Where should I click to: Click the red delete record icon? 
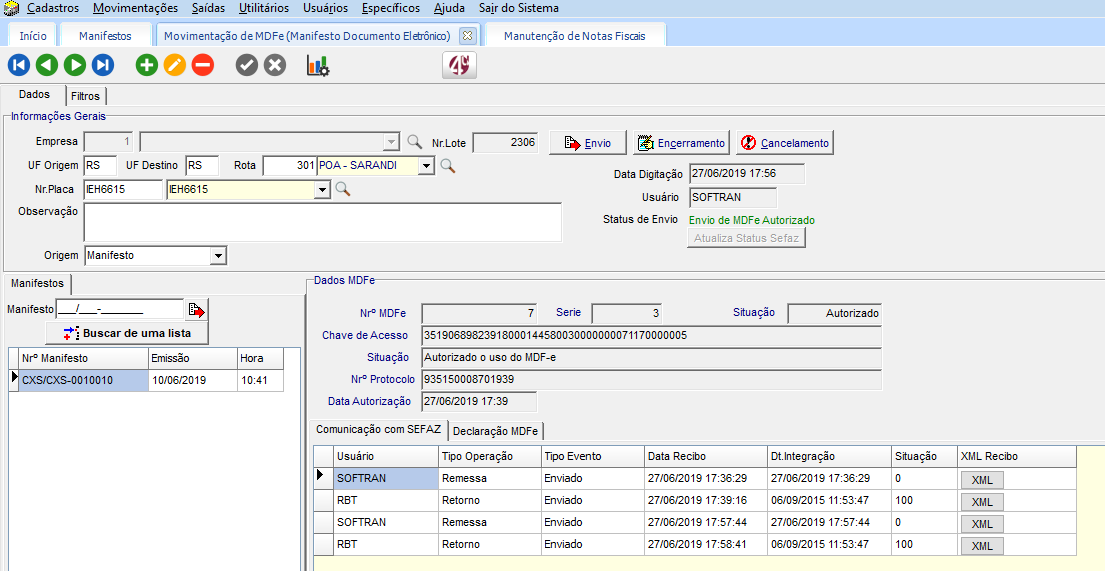(202, 66)
